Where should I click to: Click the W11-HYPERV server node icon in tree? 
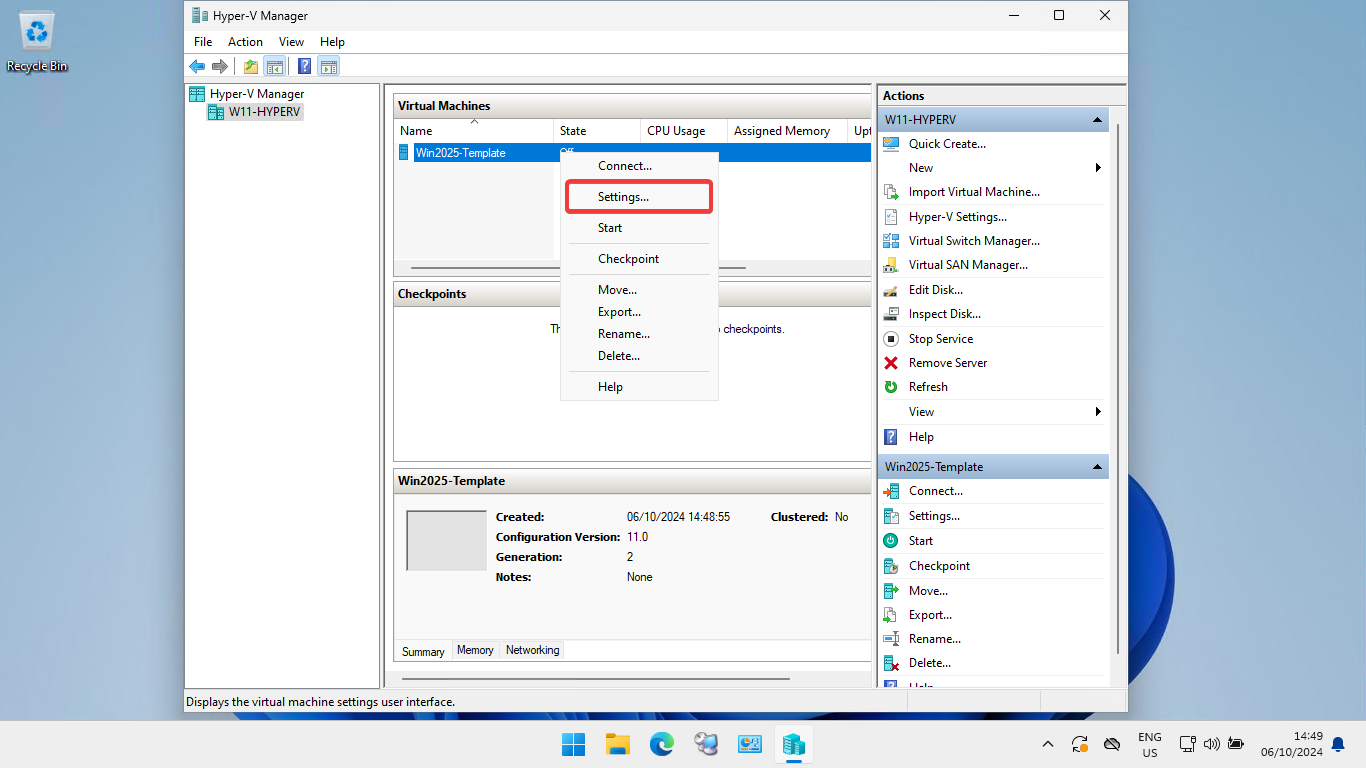(215, 112)
